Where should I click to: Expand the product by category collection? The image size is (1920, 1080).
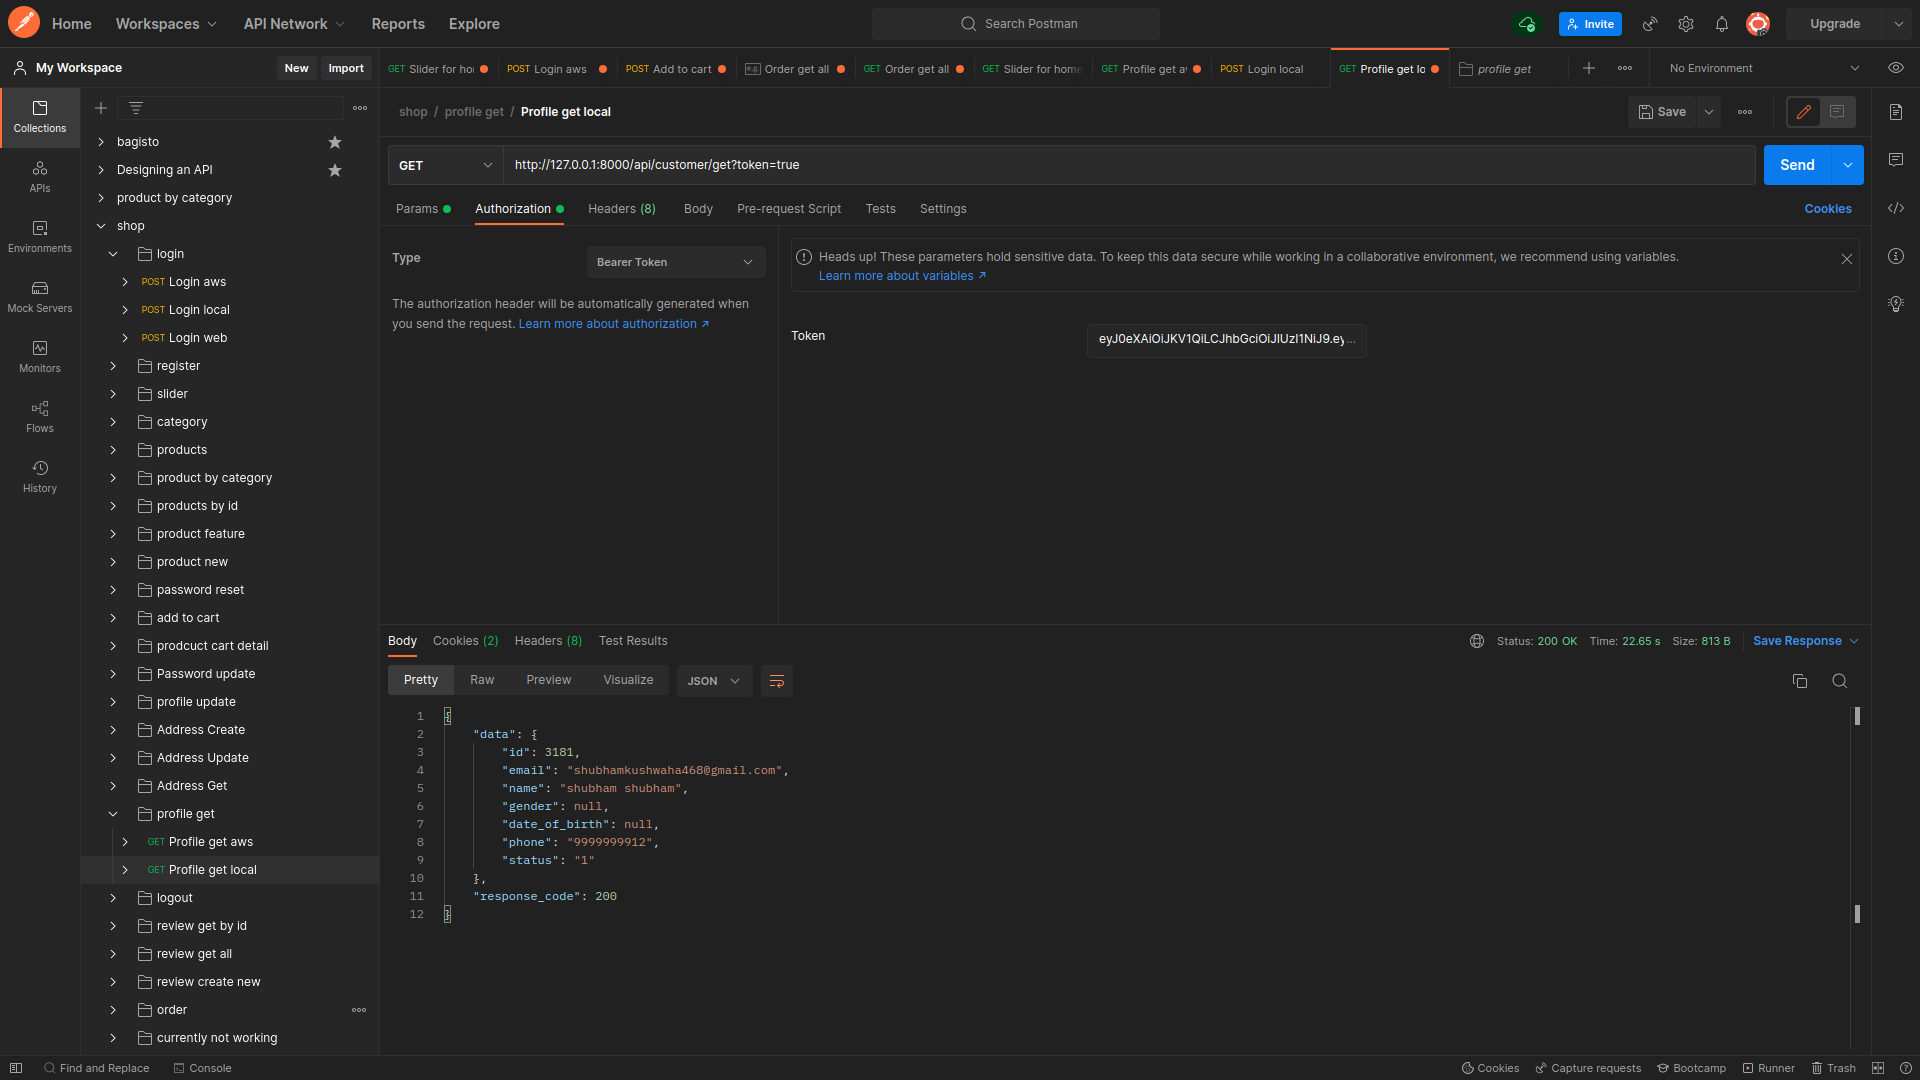(101, 198)
